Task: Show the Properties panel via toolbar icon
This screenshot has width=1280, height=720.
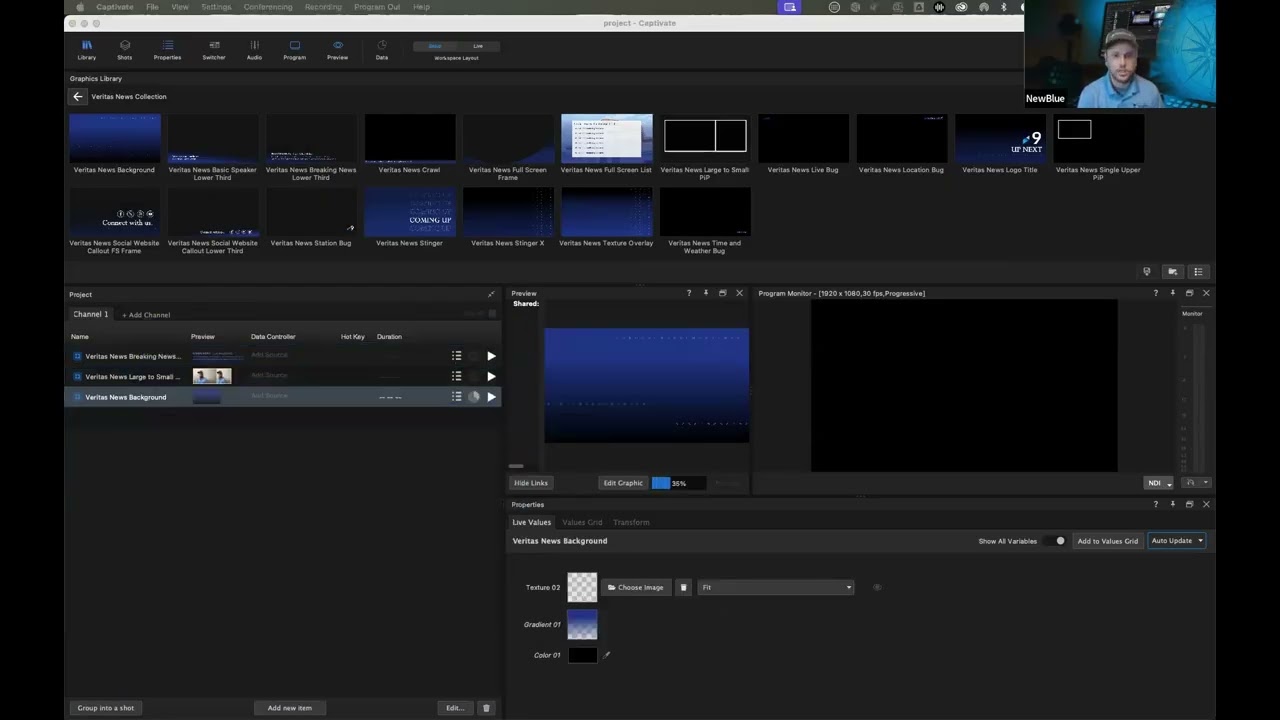Action: [x=167, y=50]
